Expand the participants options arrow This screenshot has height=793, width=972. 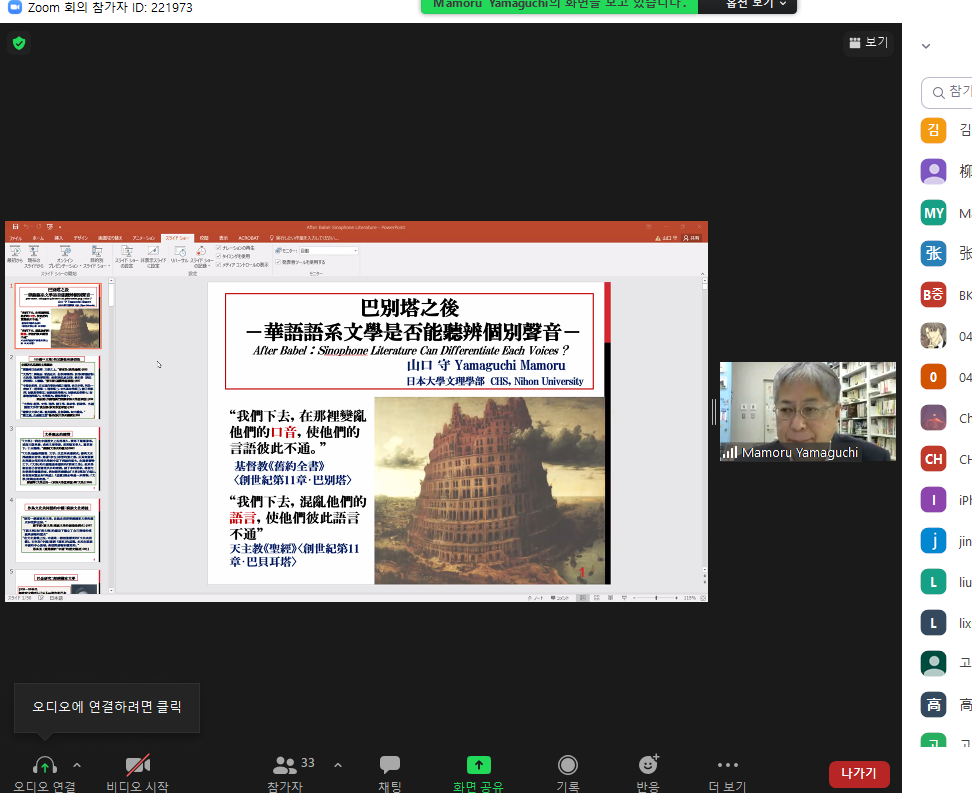(x=337, y=765)
